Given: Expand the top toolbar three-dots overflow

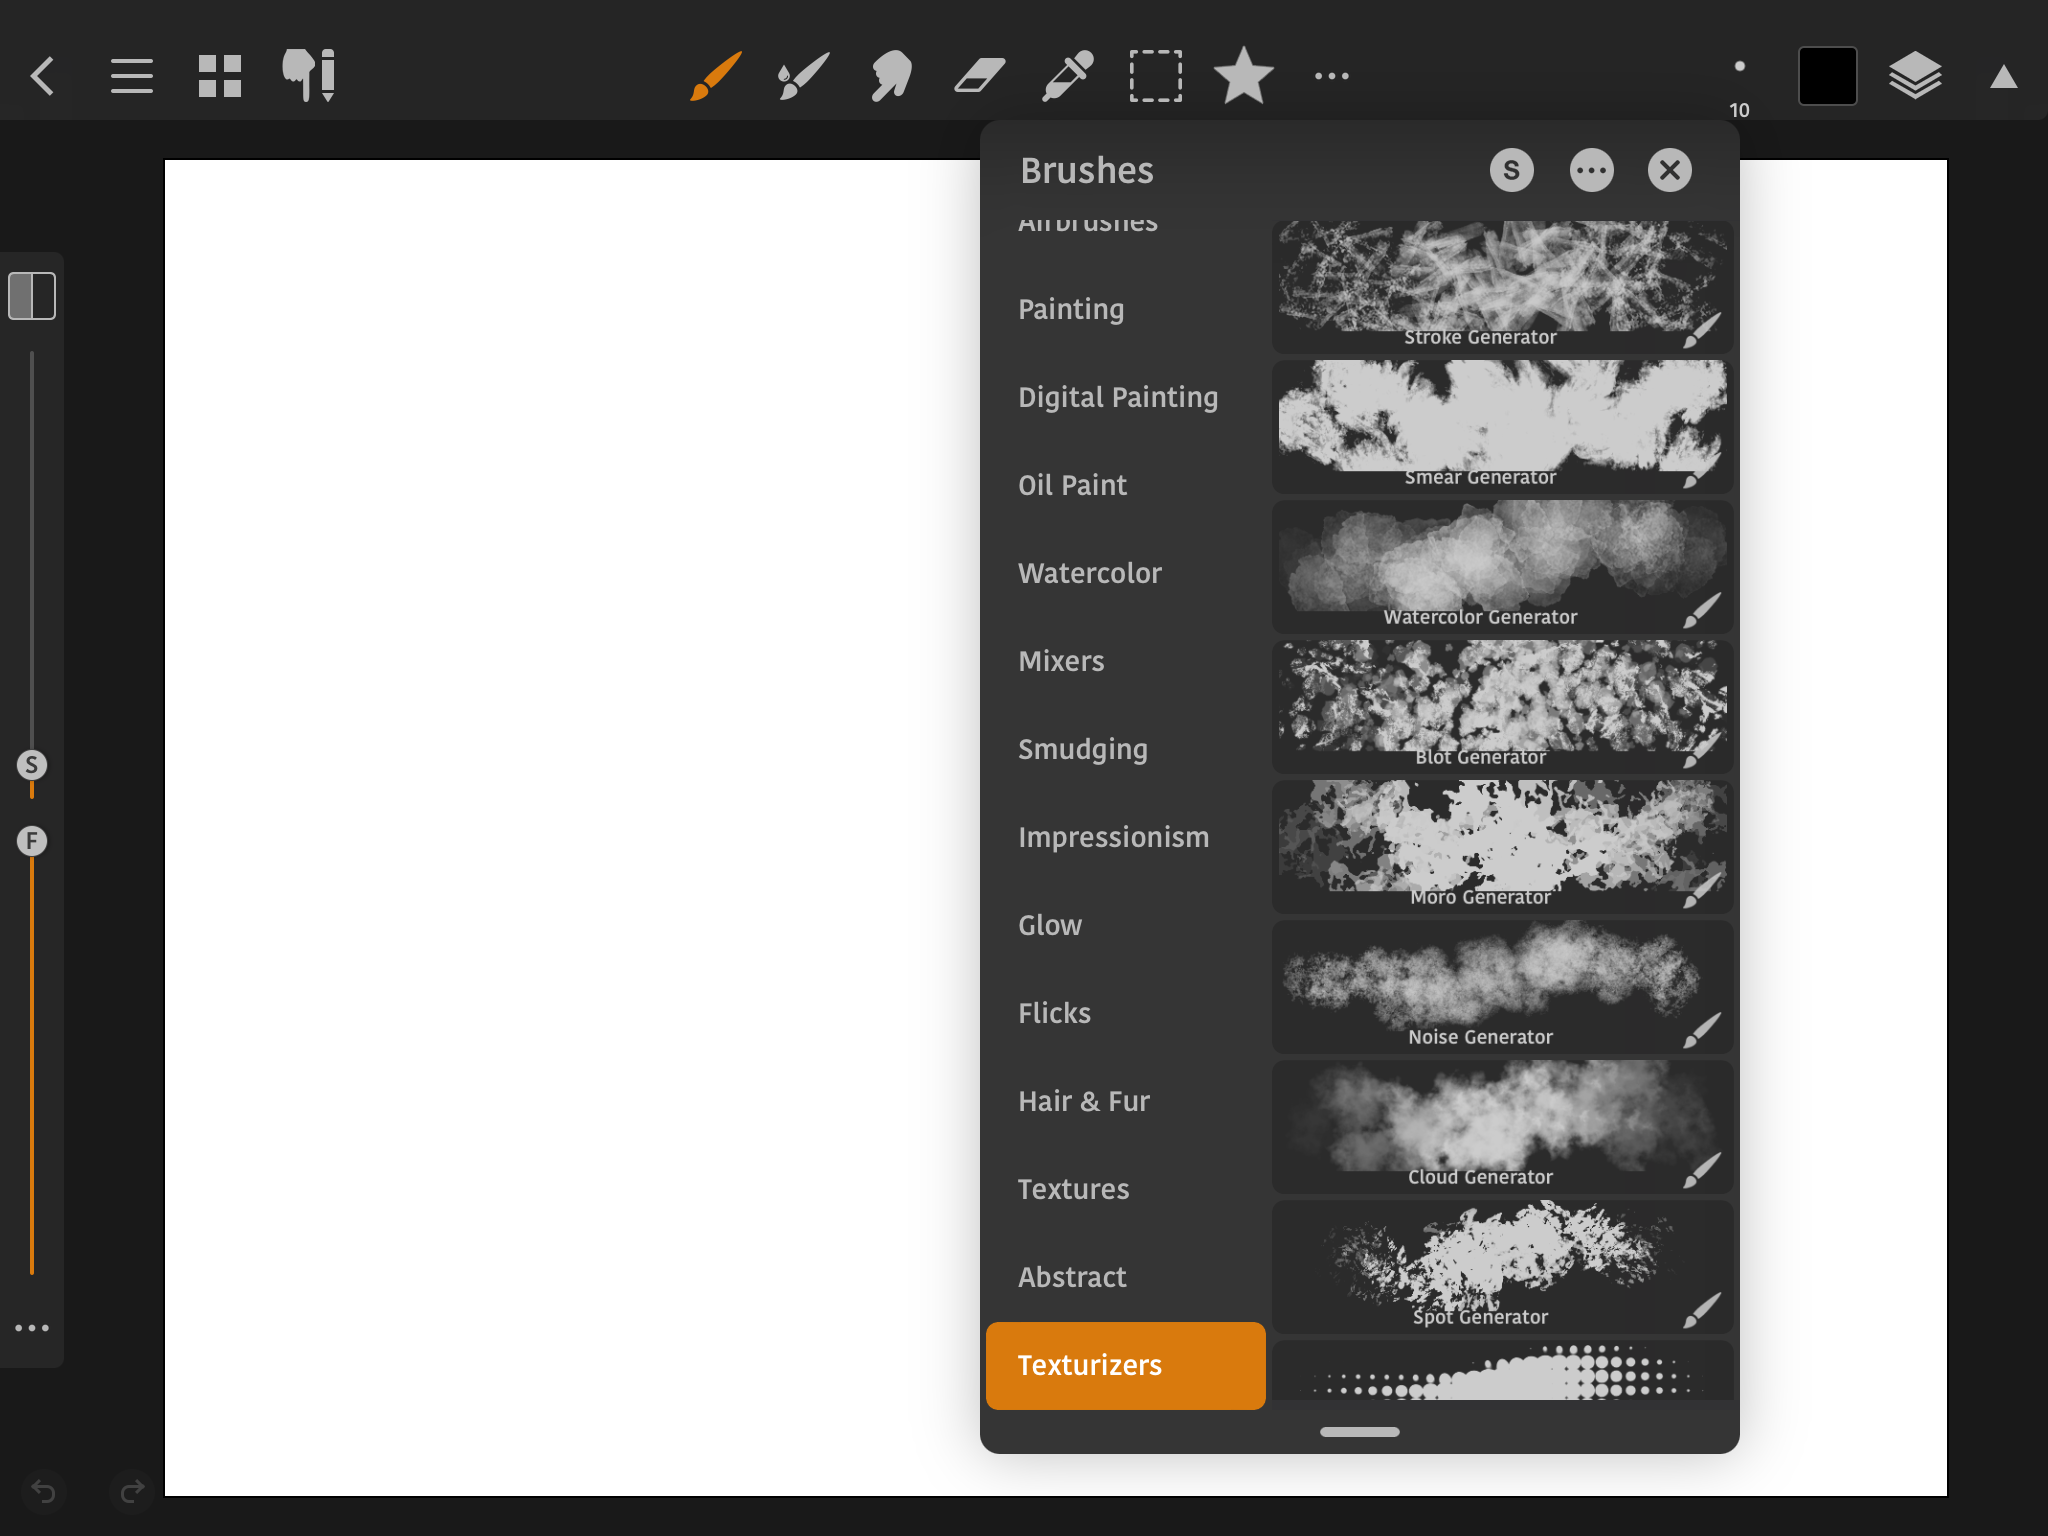Looking at the screenshot, I should click(x=1331, y=76).
